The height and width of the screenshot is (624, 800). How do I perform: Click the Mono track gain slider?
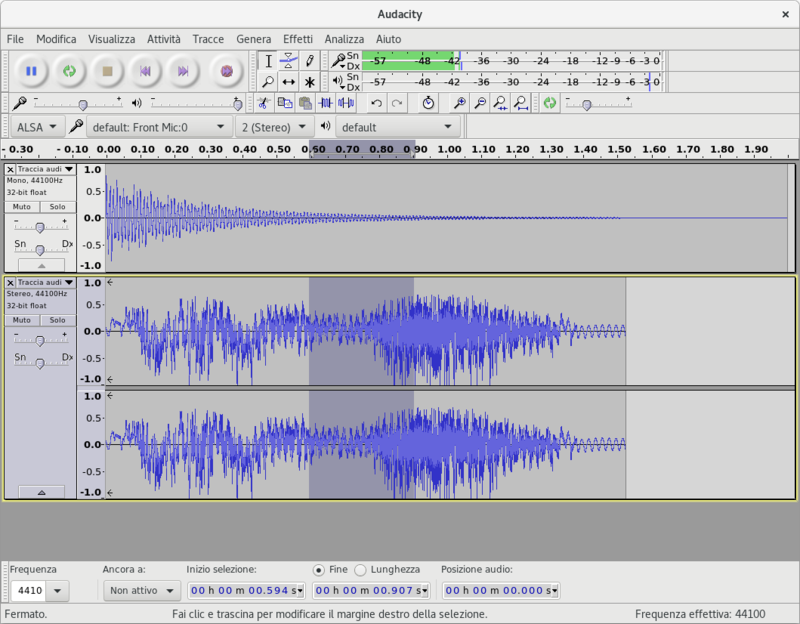pos(39,227)
